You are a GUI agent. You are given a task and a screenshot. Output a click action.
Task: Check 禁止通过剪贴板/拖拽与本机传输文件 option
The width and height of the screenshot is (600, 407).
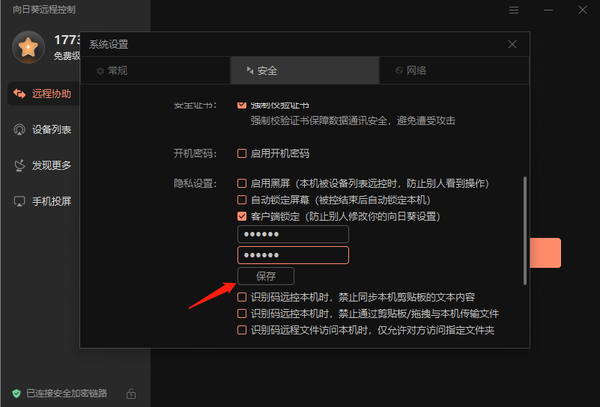tap(242, 314)
